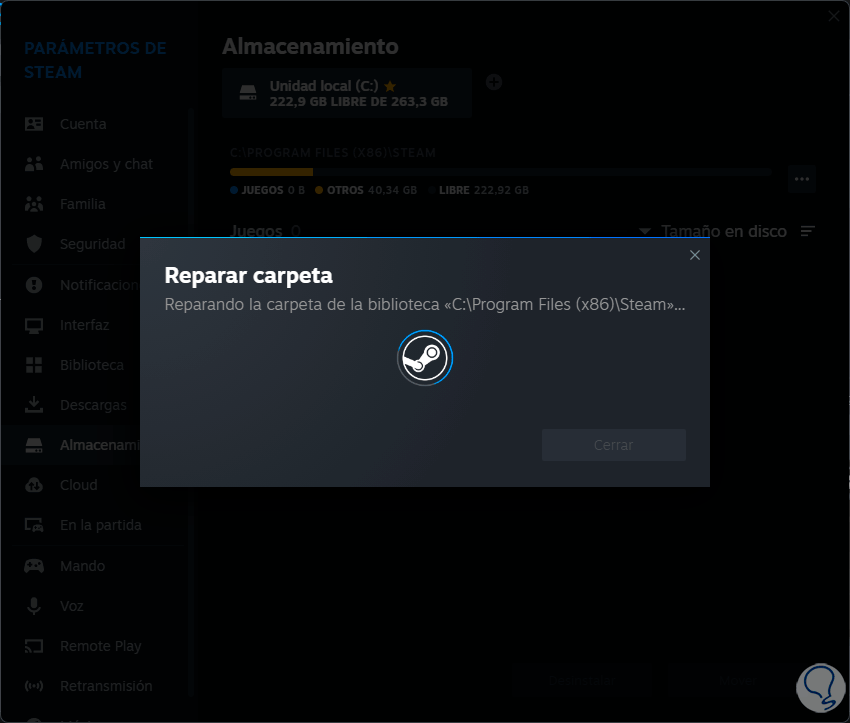Click the PARÁMETROS DE STEAM heading
Screen dimensions: 850x723
tap(95, 60)
